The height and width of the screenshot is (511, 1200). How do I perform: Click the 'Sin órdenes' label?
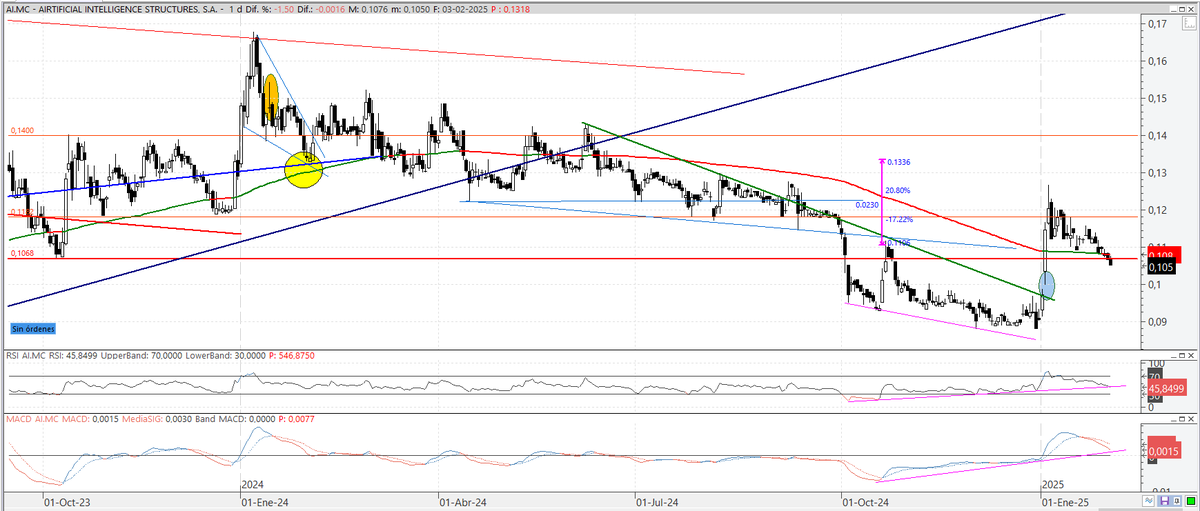(32, 328)
